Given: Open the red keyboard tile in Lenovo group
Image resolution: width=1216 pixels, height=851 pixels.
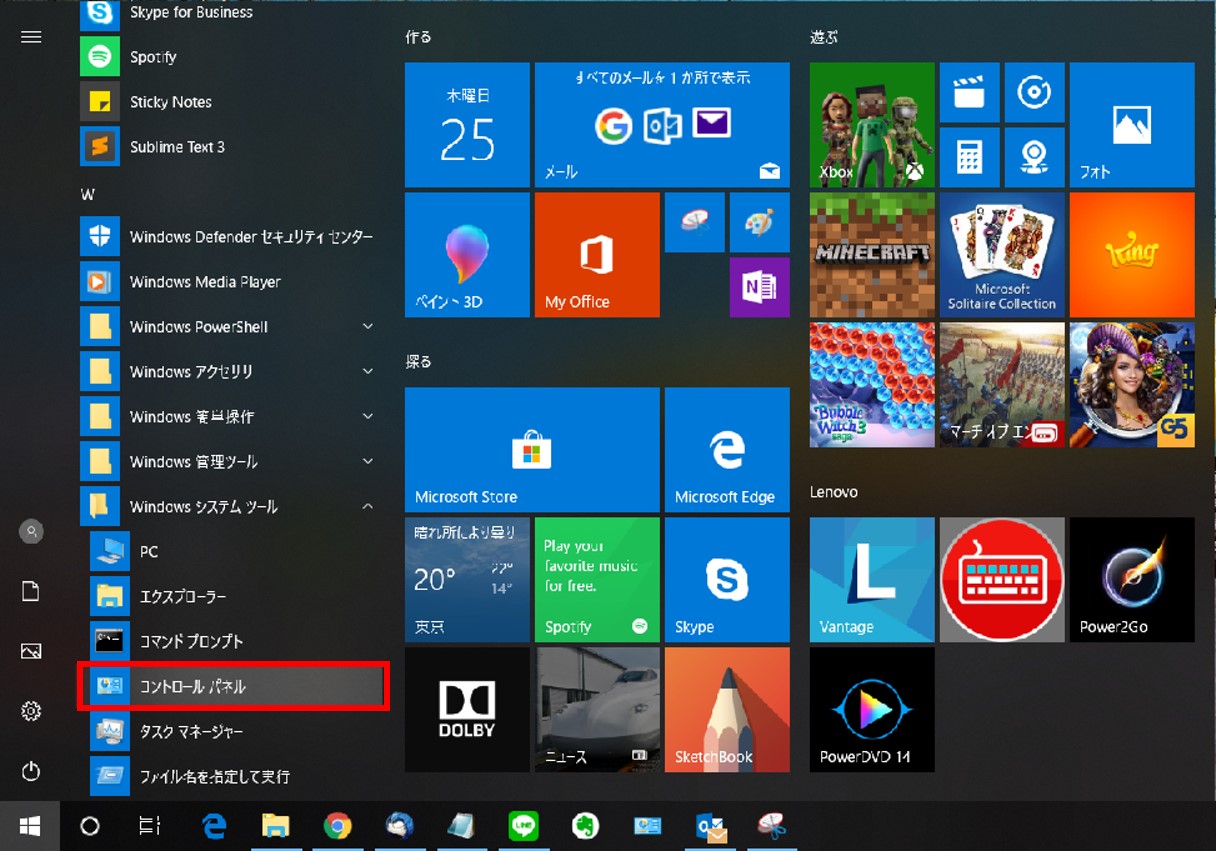Looking at the screenshot, I should click(x=1002, y=580).
